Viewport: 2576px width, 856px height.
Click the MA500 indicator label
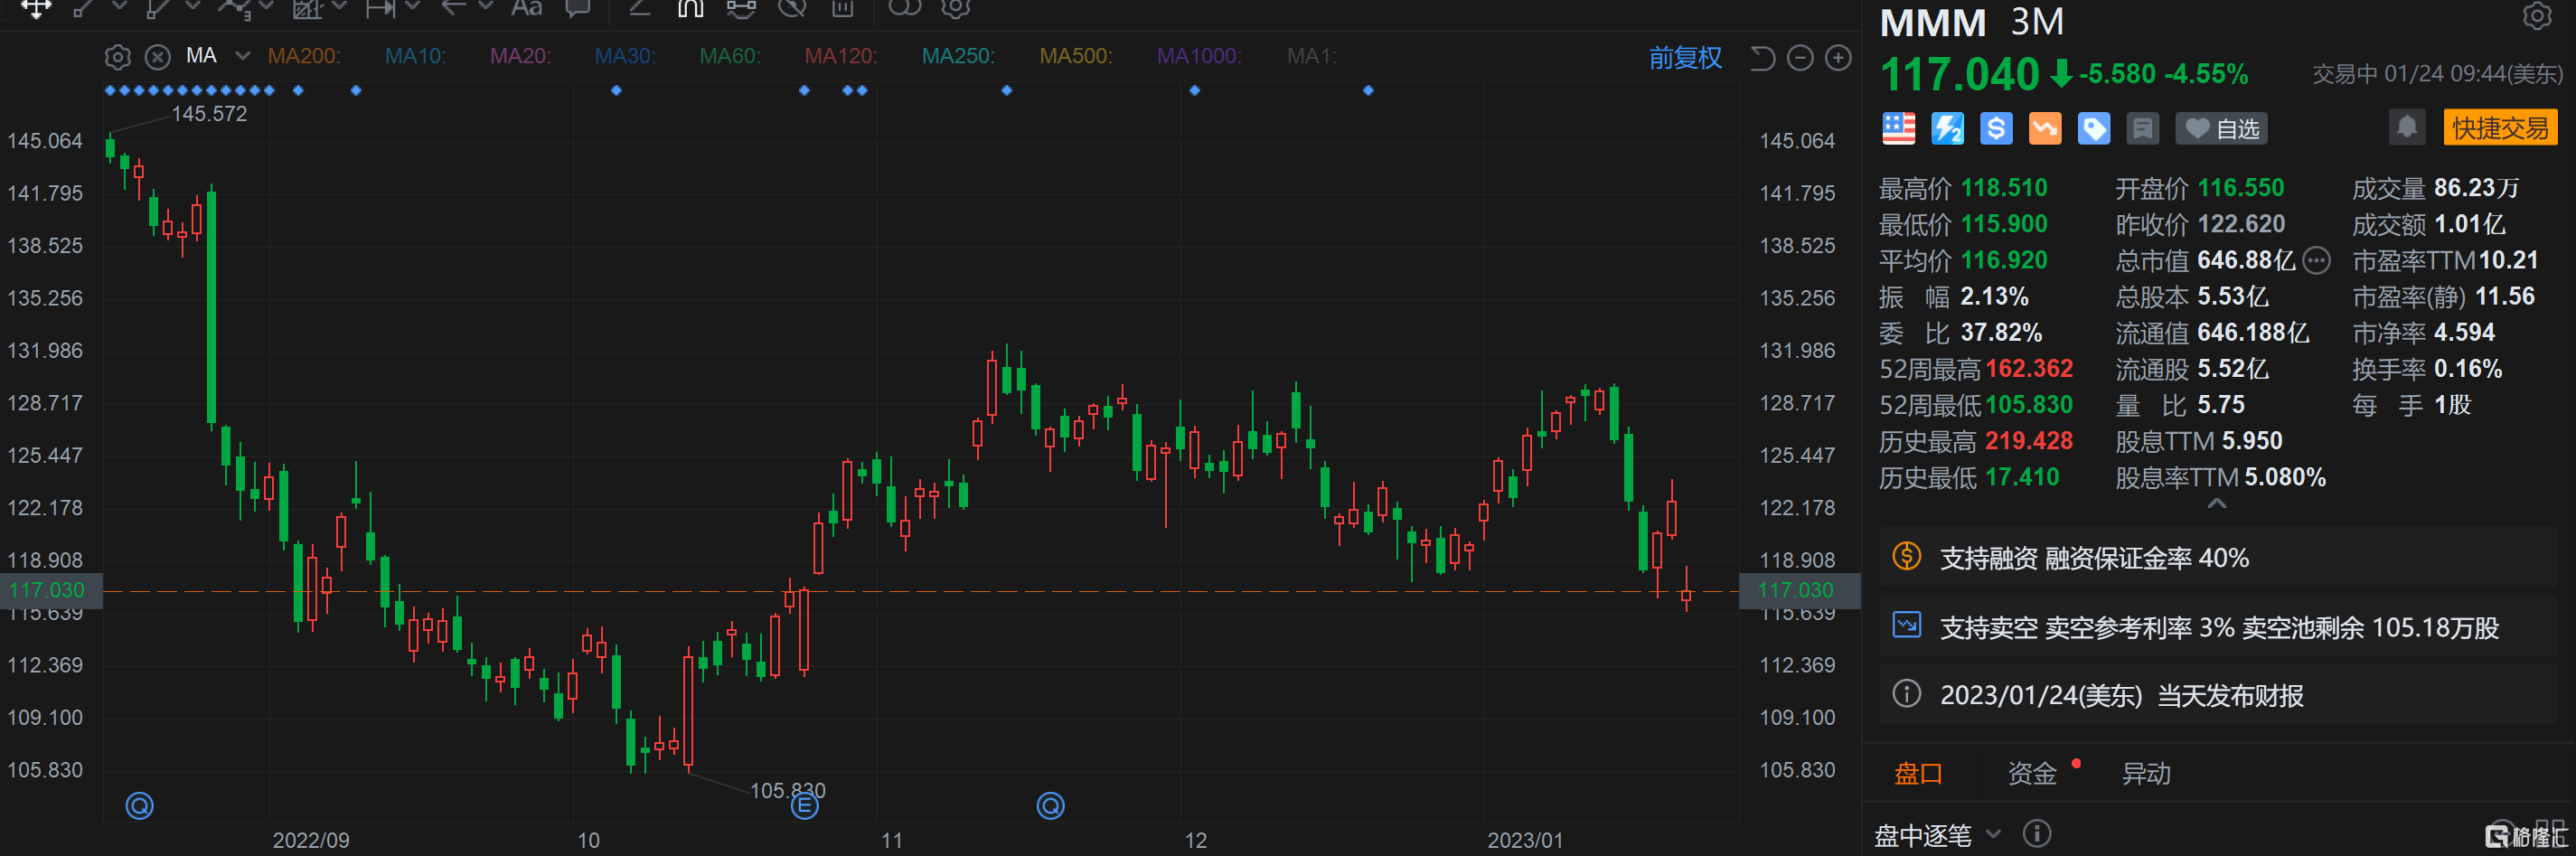(x=1076, y=56)
